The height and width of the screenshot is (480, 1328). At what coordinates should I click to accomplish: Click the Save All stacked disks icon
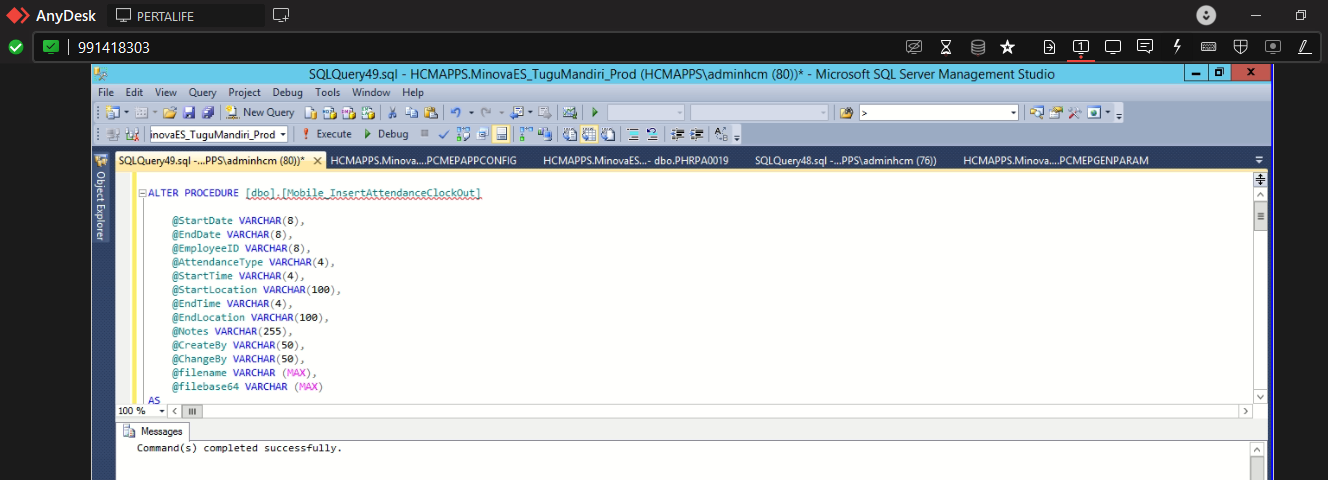[x=208, y=112]
